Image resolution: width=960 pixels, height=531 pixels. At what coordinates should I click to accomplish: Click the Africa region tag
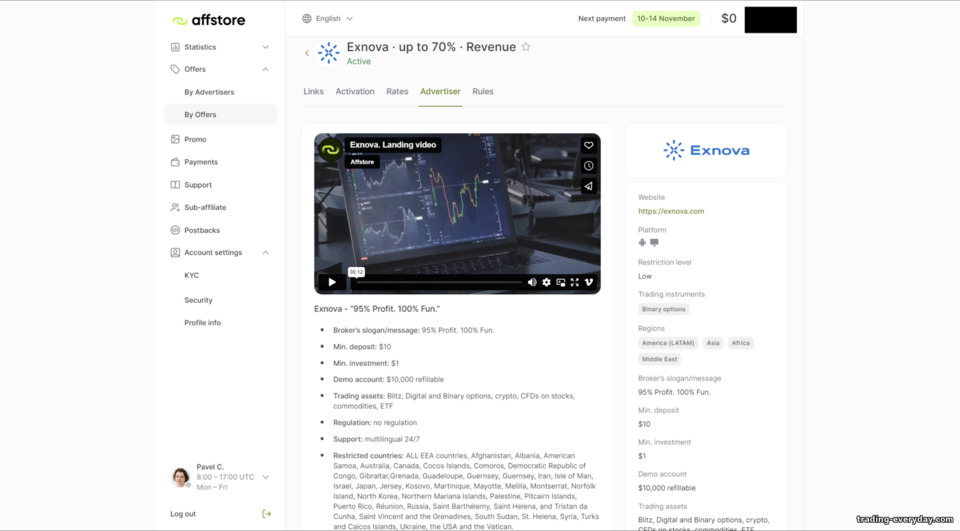point(741,343)
